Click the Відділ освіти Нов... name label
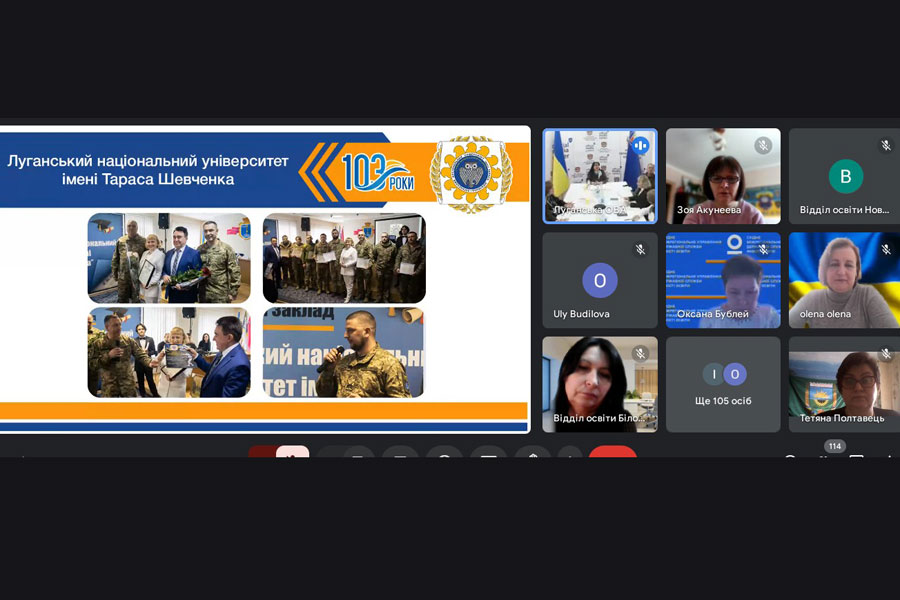The height and width of the screenshot is (600, 900). 844,210
